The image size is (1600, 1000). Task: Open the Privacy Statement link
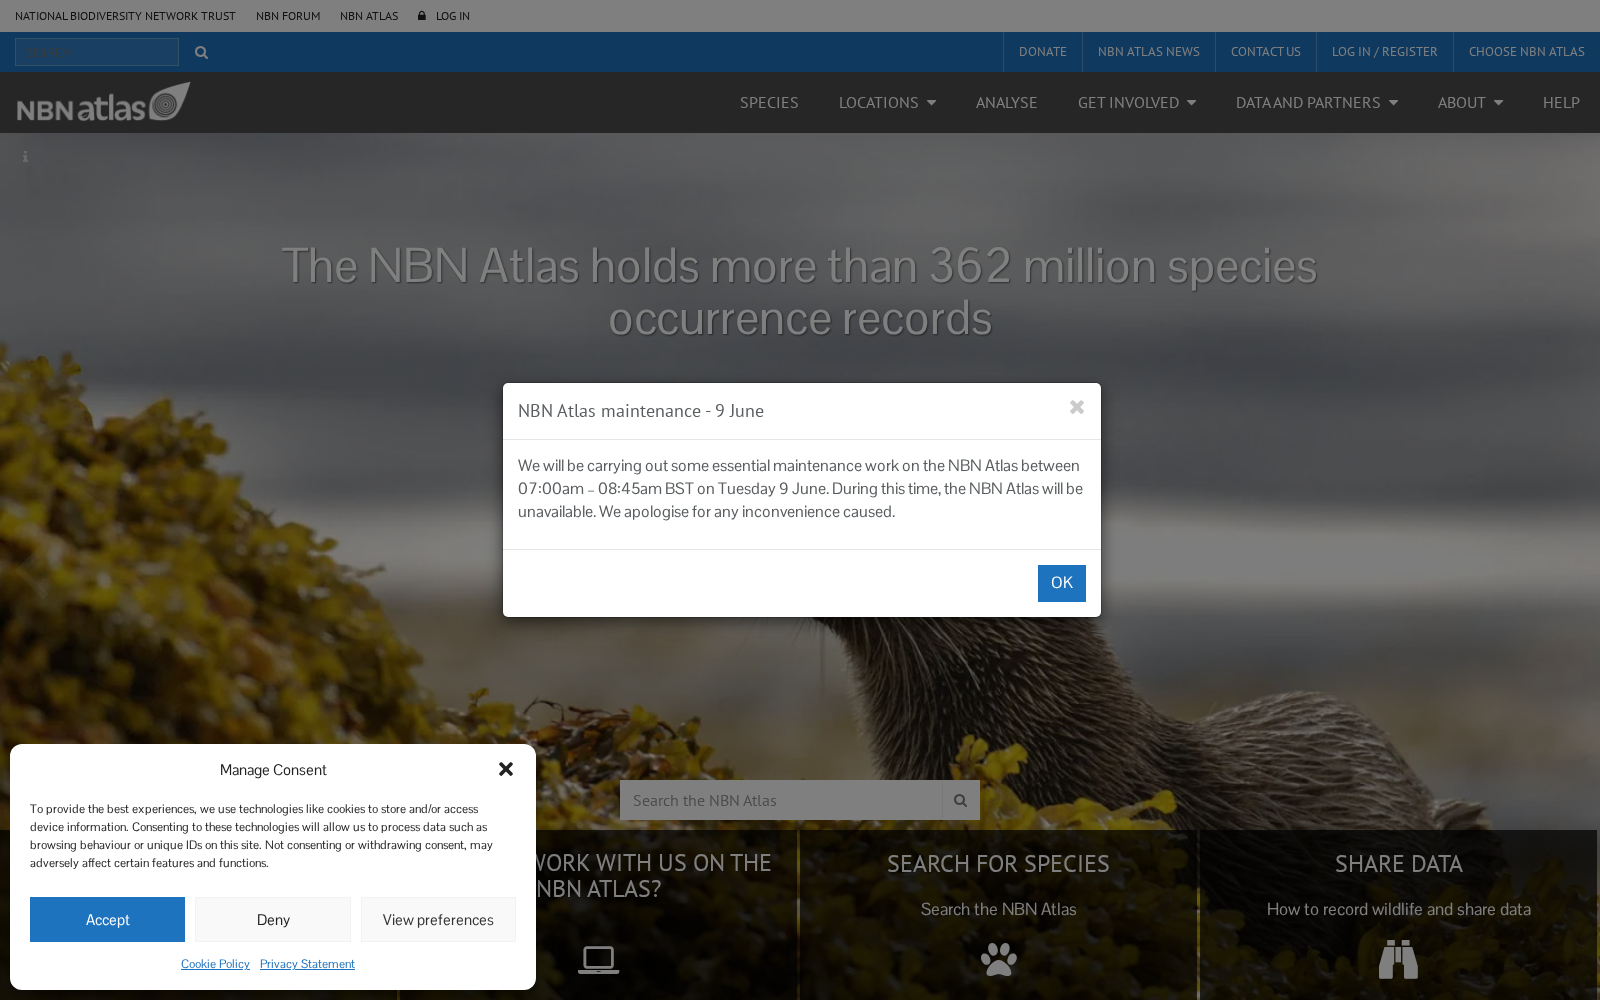307,964
